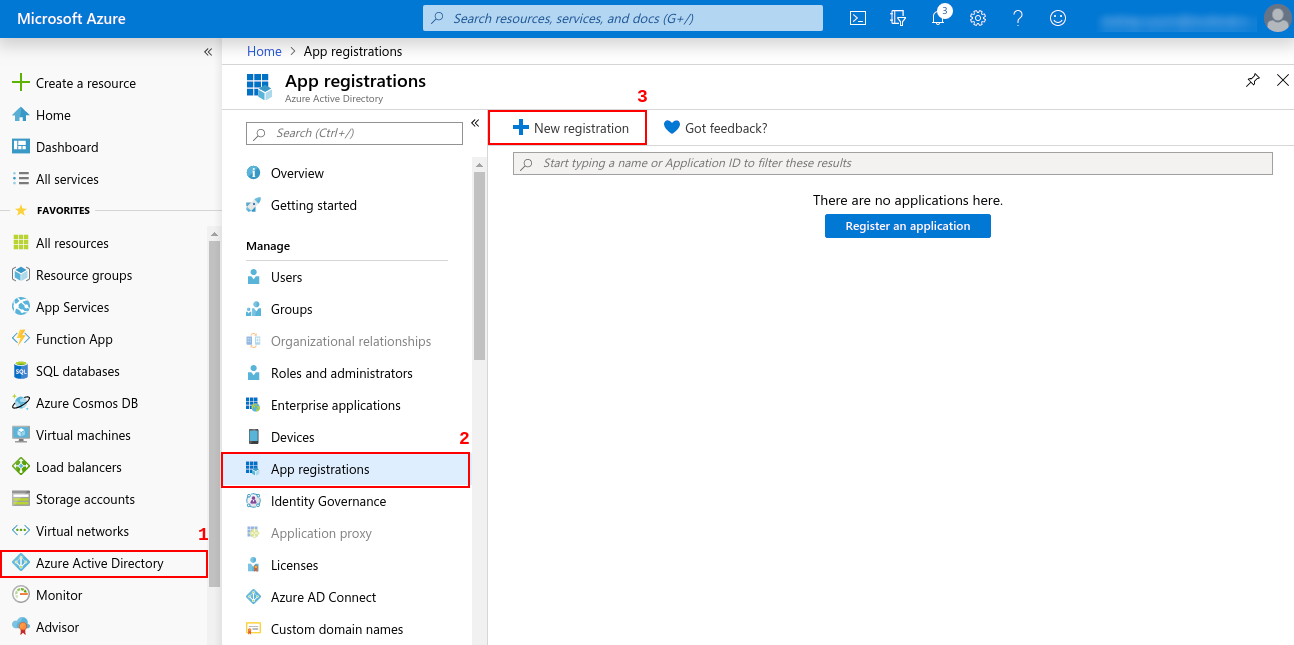Click the global search resources box
The width and height of the screenshot is (1294, 645).
(x=623, y=18)
